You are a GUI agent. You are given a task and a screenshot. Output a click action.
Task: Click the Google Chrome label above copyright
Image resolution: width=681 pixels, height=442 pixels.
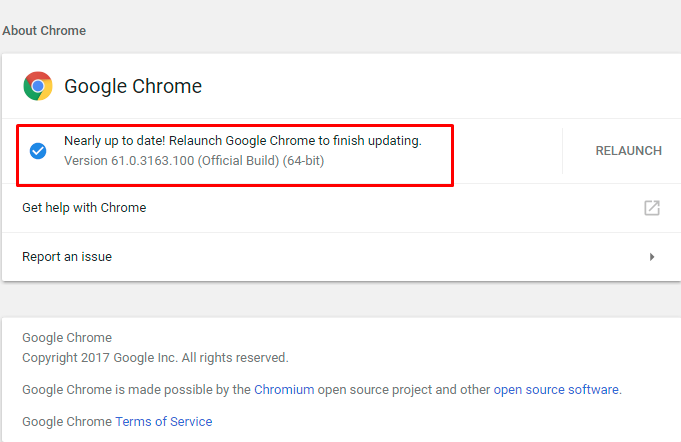(67, 337)
